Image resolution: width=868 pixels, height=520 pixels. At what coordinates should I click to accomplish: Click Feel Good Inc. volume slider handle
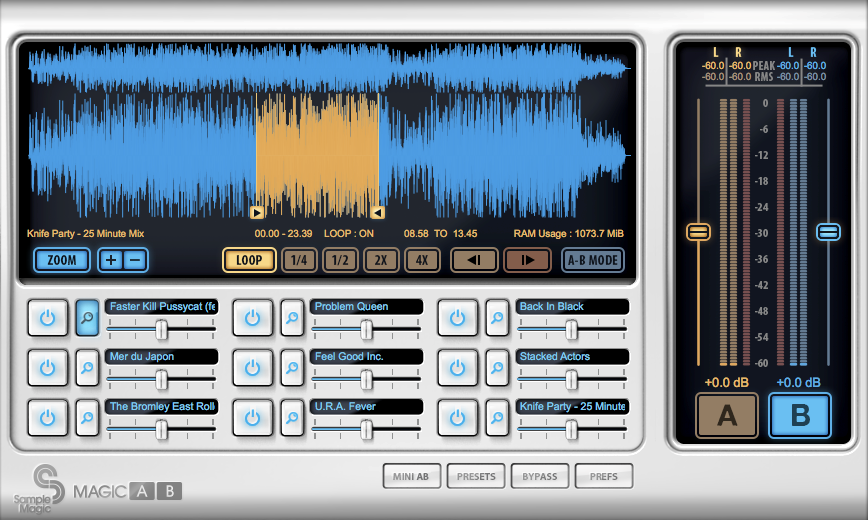[x=366, y=379]
